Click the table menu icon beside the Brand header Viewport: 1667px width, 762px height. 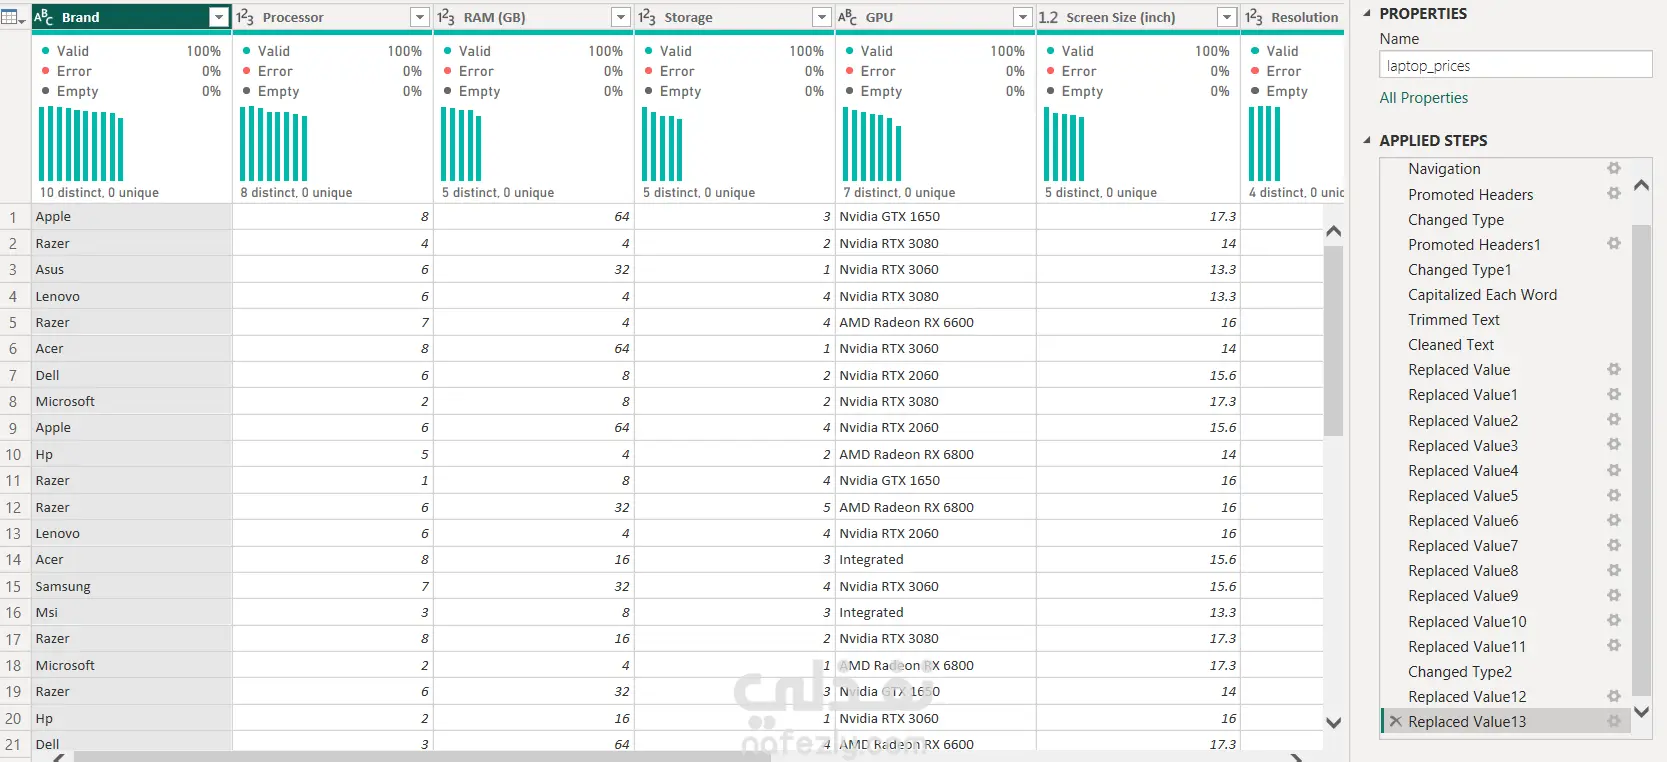(x=14, y=17)
